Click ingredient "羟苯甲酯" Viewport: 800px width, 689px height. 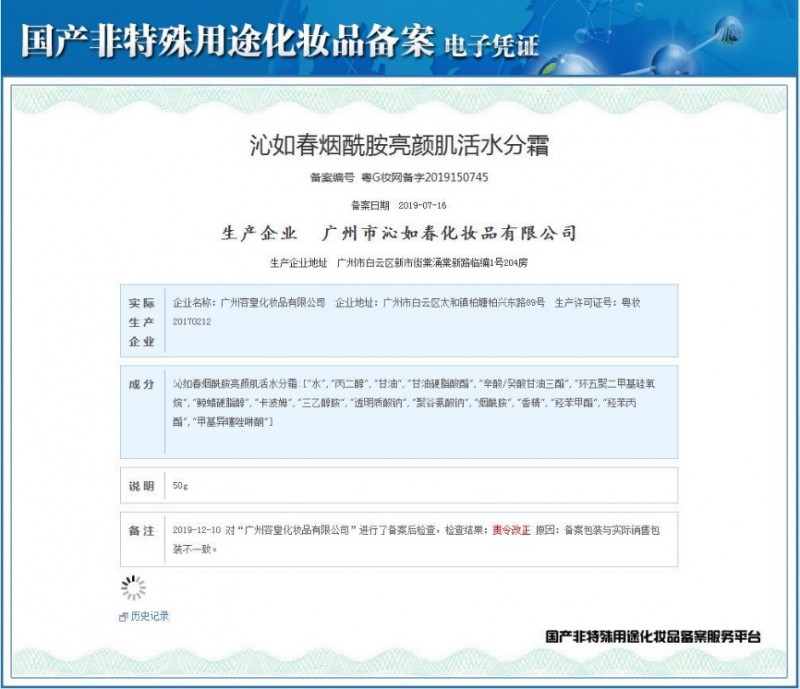(x=573, y=403)
